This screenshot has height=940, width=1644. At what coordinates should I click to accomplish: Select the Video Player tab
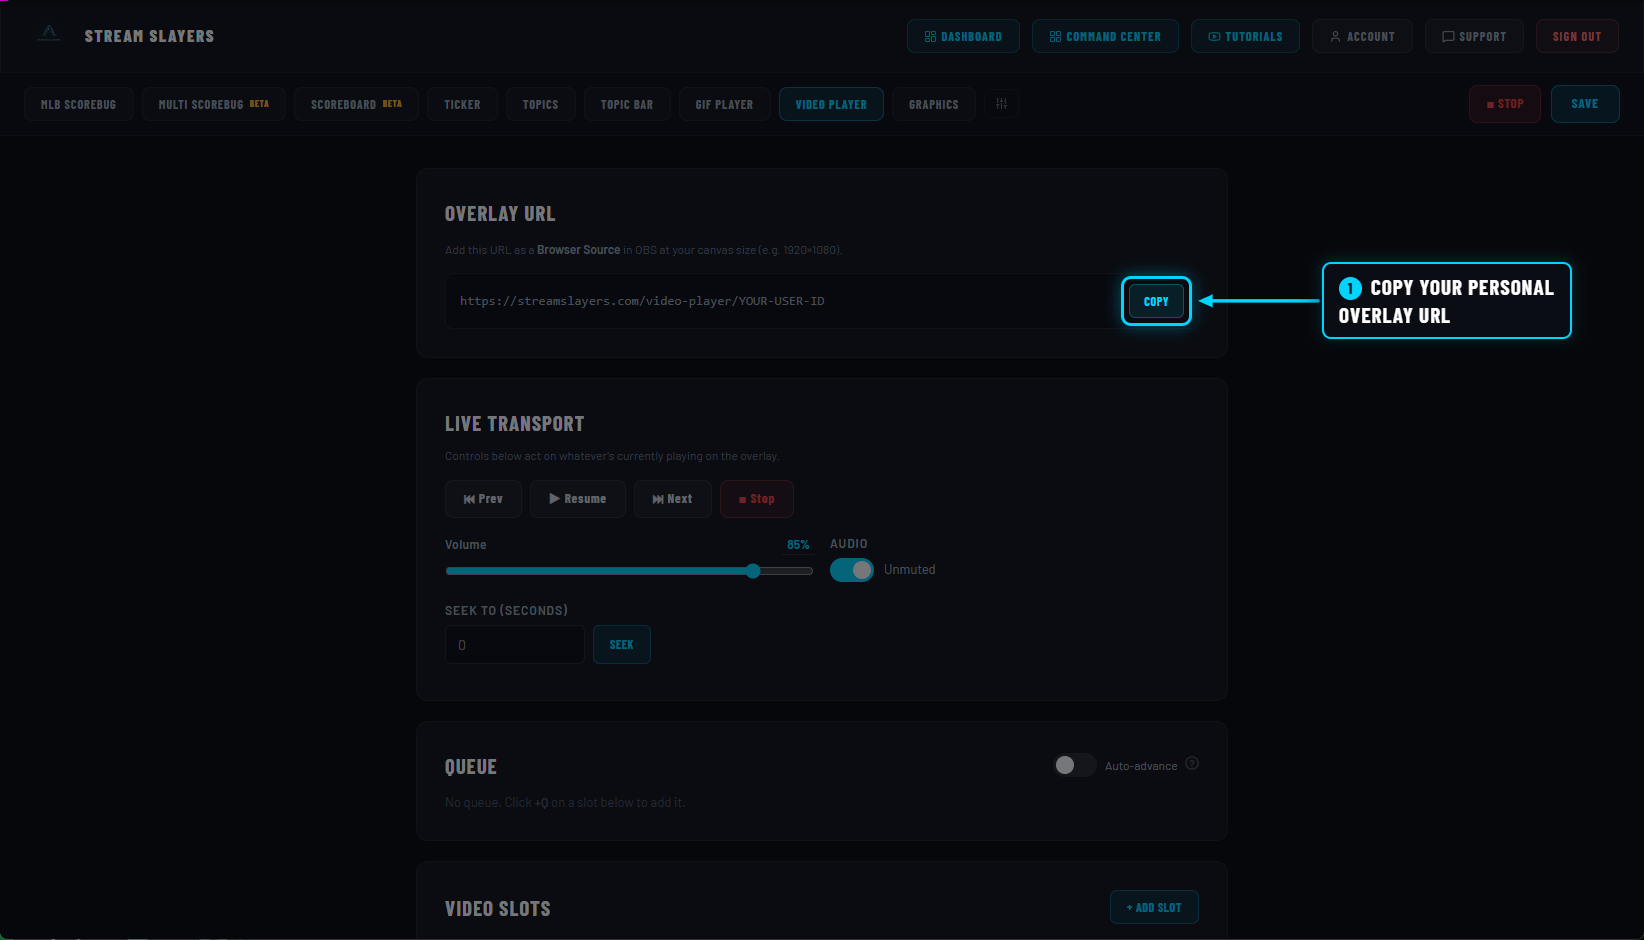(x=831, y=104)
